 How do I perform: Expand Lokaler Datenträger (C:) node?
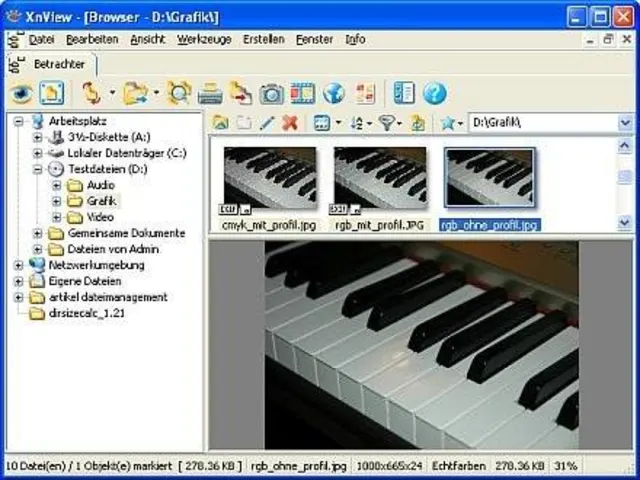[x=37, y=153]
